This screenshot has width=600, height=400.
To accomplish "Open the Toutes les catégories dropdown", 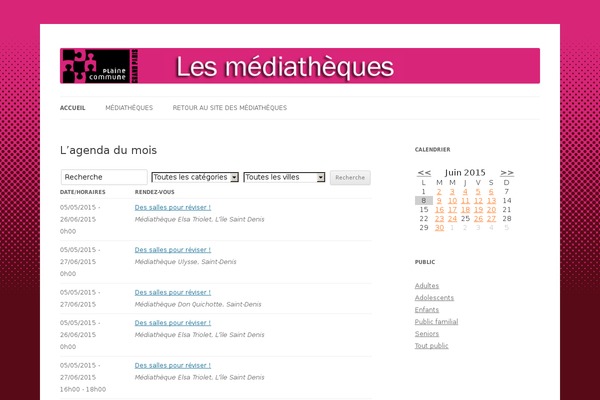I will click(x=195, y=177).
